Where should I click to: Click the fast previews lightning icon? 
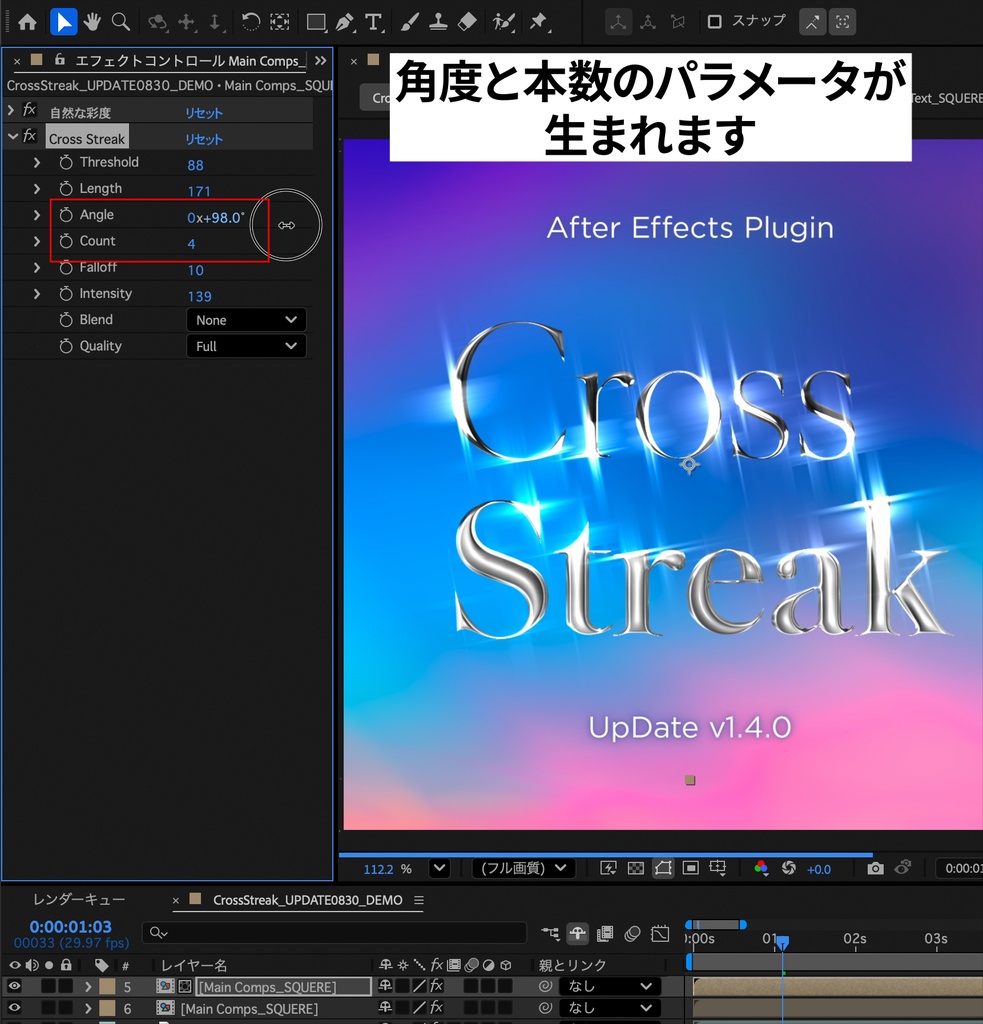(608, 868)
